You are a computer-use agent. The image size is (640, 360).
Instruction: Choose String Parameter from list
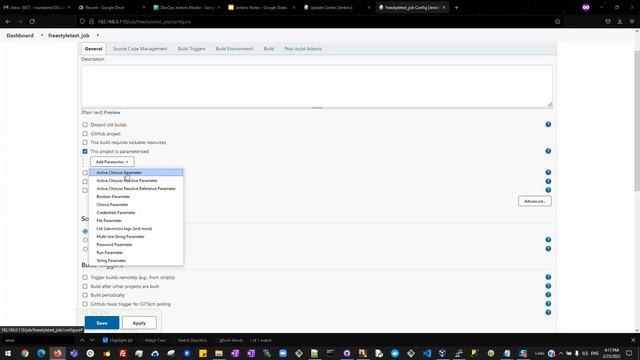[x=136, y=260]
